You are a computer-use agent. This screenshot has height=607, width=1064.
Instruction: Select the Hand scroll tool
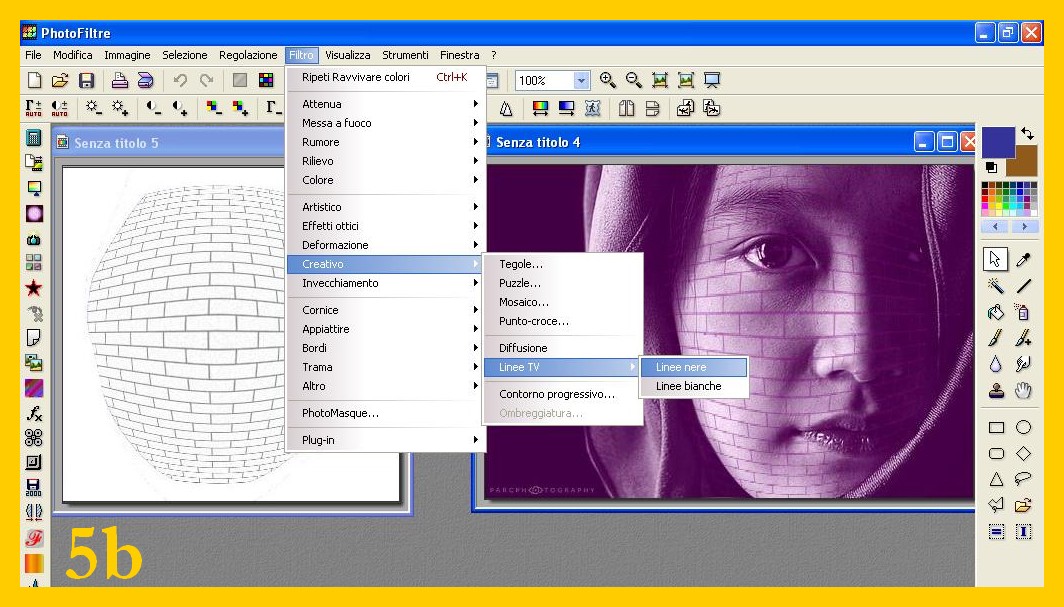click(x=1023, y=391)
